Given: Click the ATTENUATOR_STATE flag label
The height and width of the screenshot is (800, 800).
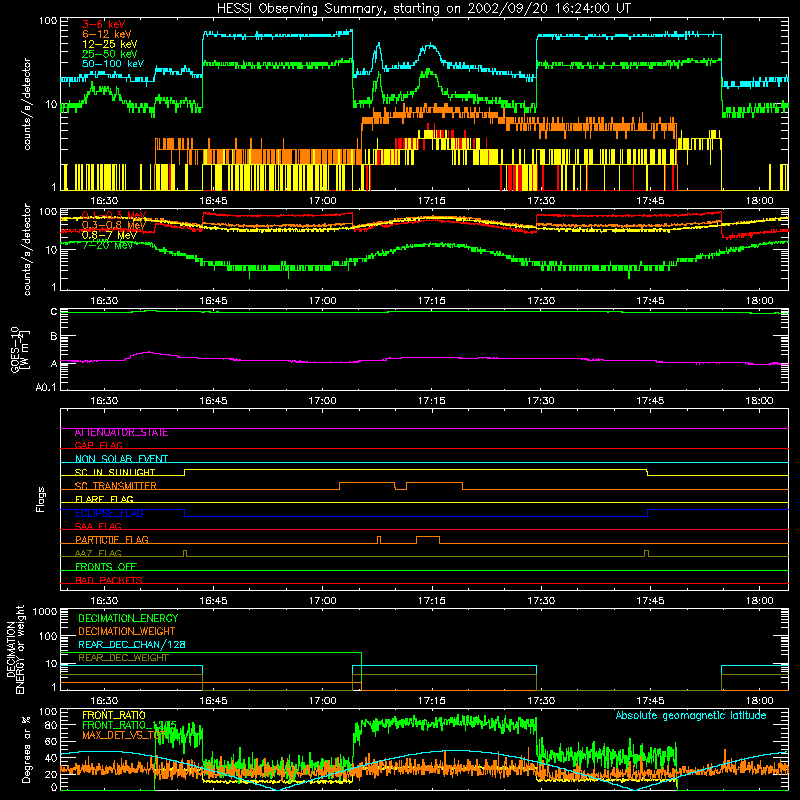Looking at the screenshot, I should (x=121, y=433).
